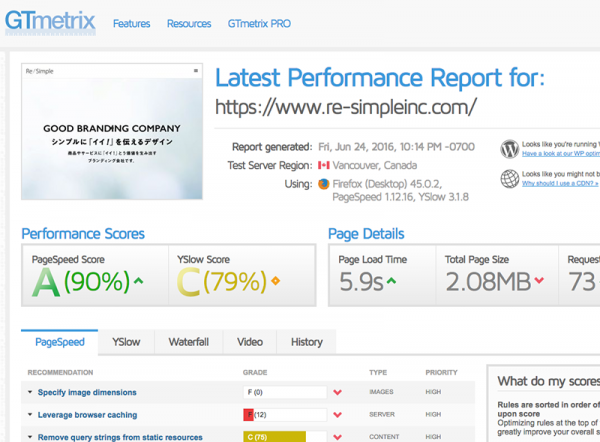Click the PageSpeed Score A (90%) value
This screenshot has width=600, height=442.
pyautogui.click(x=81, y=282)
